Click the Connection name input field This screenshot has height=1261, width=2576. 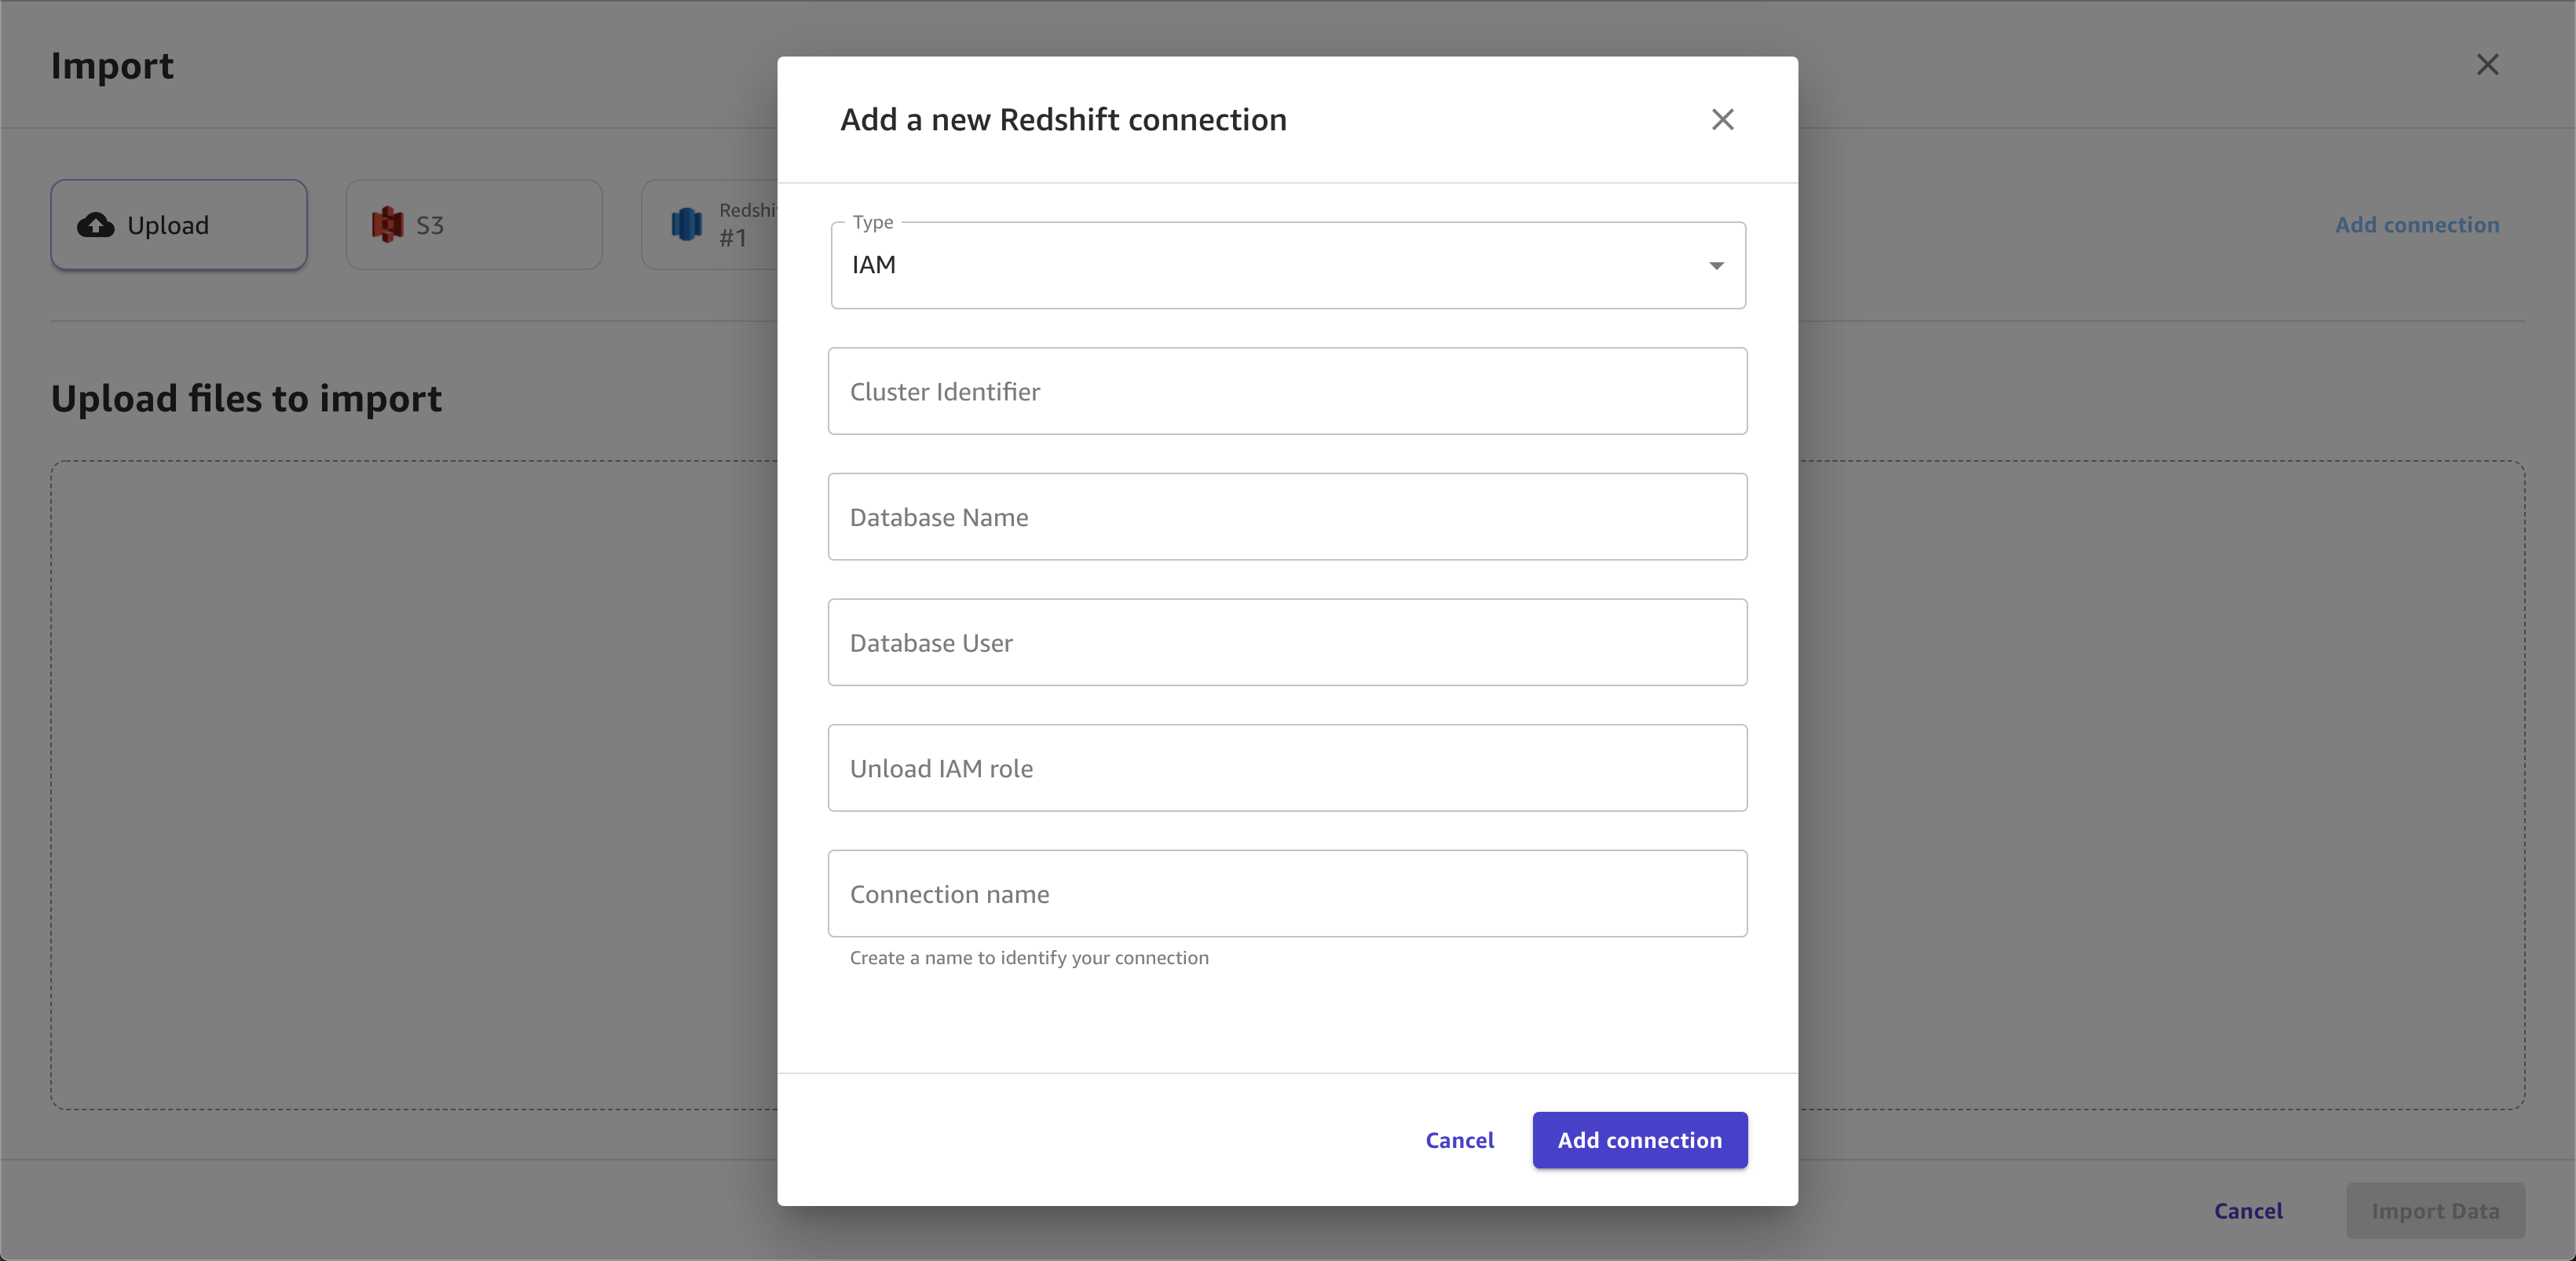click(x=1286, y=894)
